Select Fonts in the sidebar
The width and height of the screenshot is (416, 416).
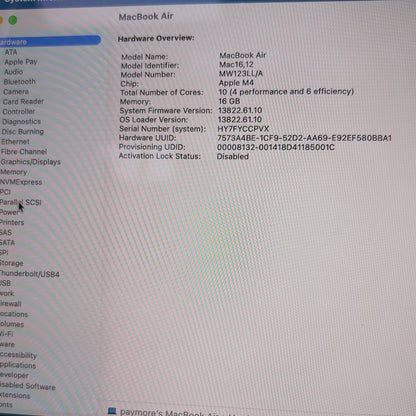6,405
